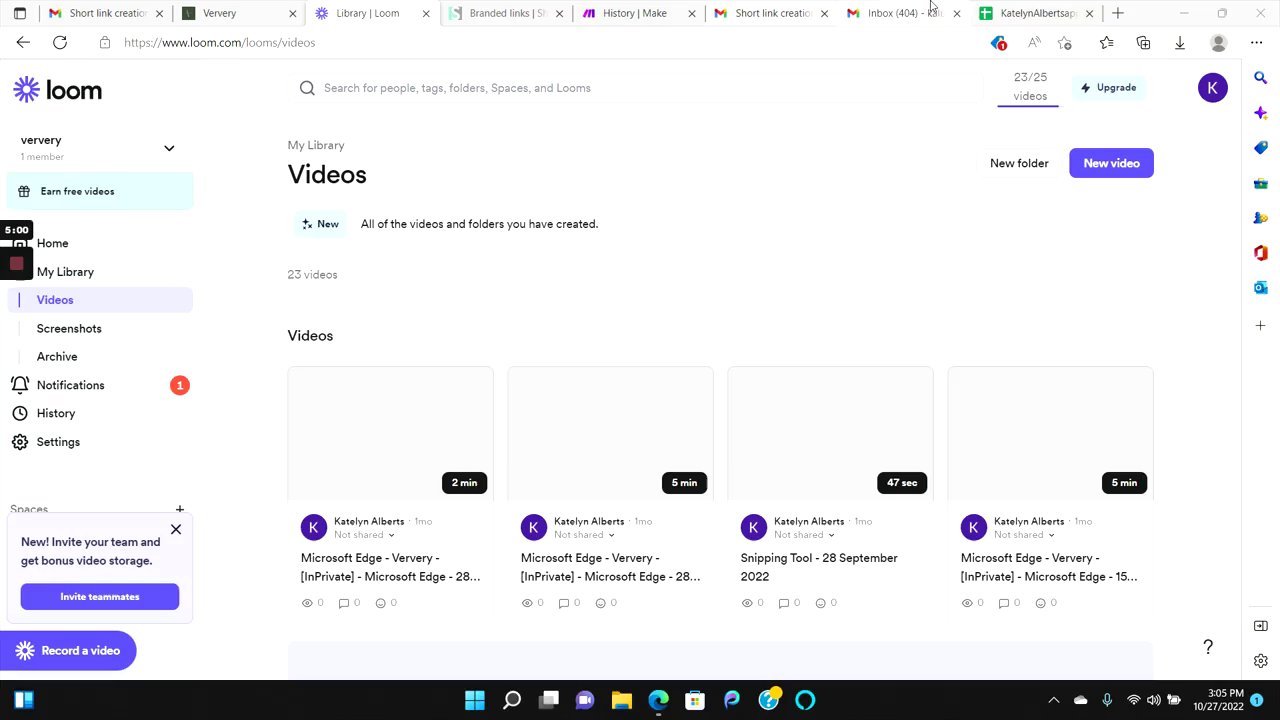Viewport: 1280px width, 720px height.
Task: Switch to Branded links browser tab
Action: pyautogui.click(x=503, y=13)
